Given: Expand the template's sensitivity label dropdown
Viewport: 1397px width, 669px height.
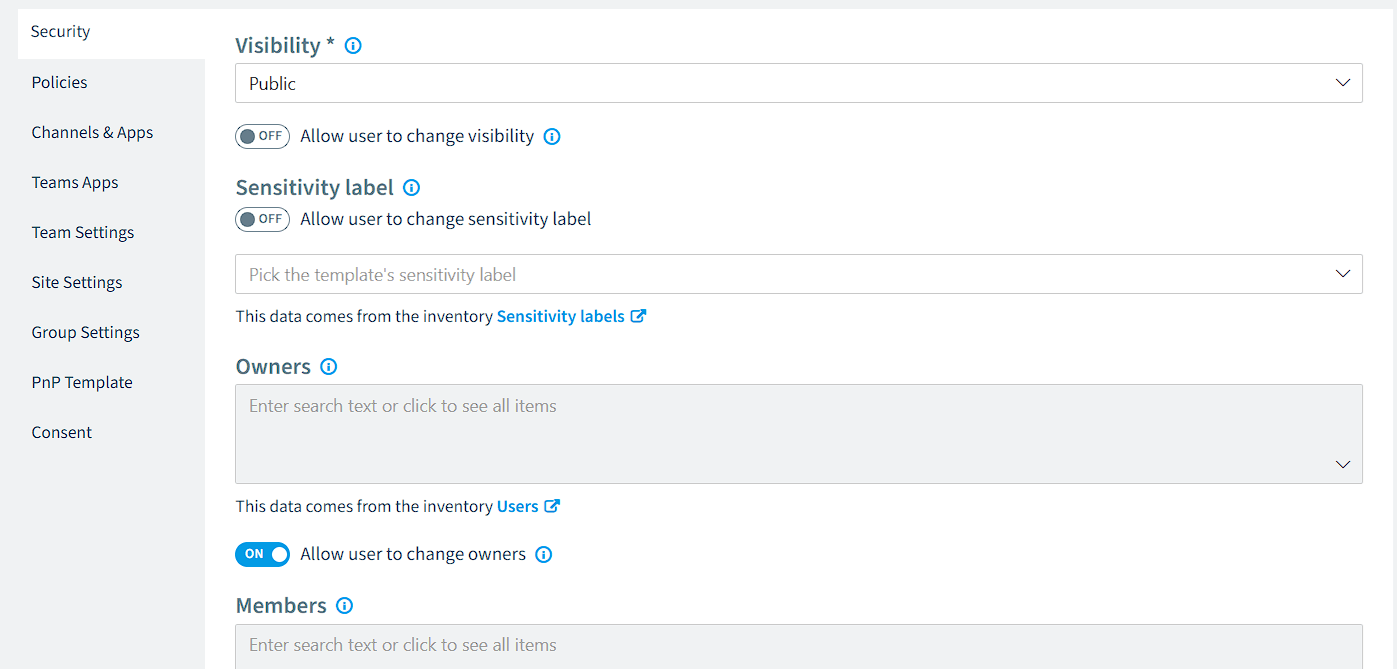Looking at the screenshot, I should click(x=798, y=274).
